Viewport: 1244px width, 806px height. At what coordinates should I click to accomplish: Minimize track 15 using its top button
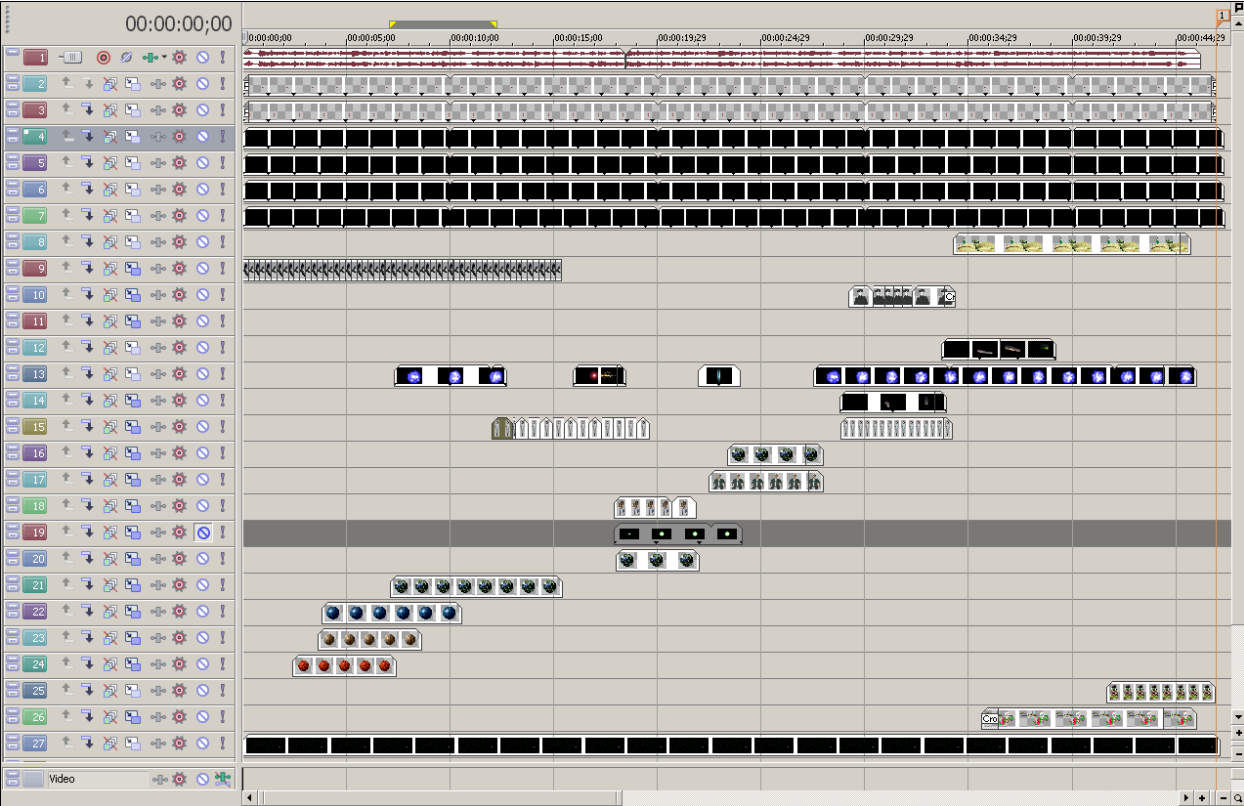[x=13, y=422]
